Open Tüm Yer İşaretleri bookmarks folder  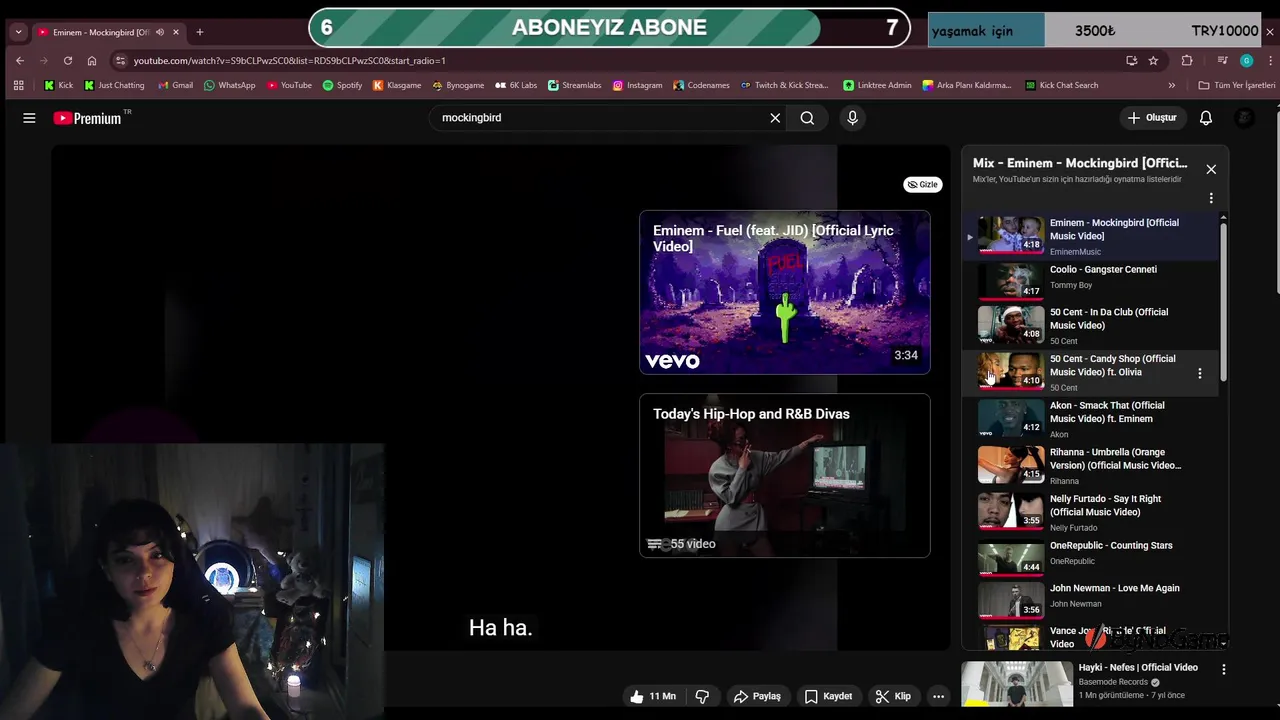tap(1236, 85)
